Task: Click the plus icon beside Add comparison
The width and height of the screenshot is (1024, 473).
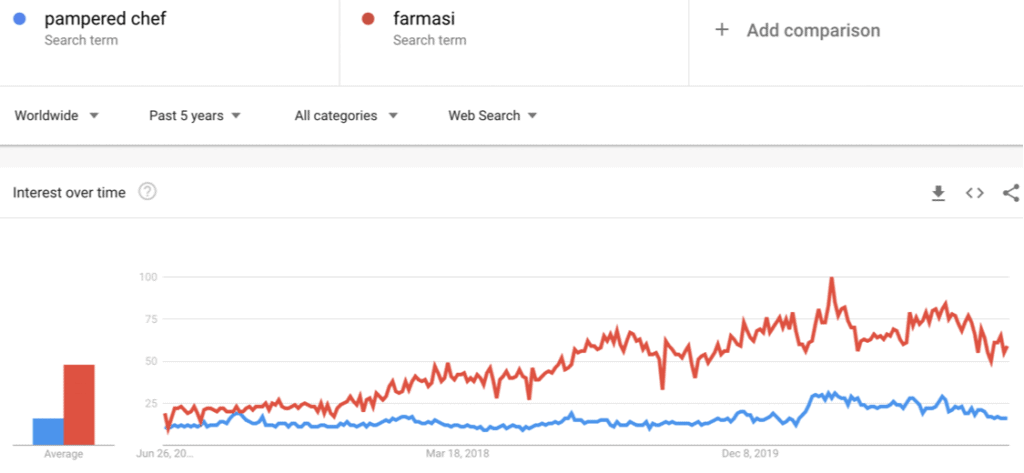Action: [722, 30]
